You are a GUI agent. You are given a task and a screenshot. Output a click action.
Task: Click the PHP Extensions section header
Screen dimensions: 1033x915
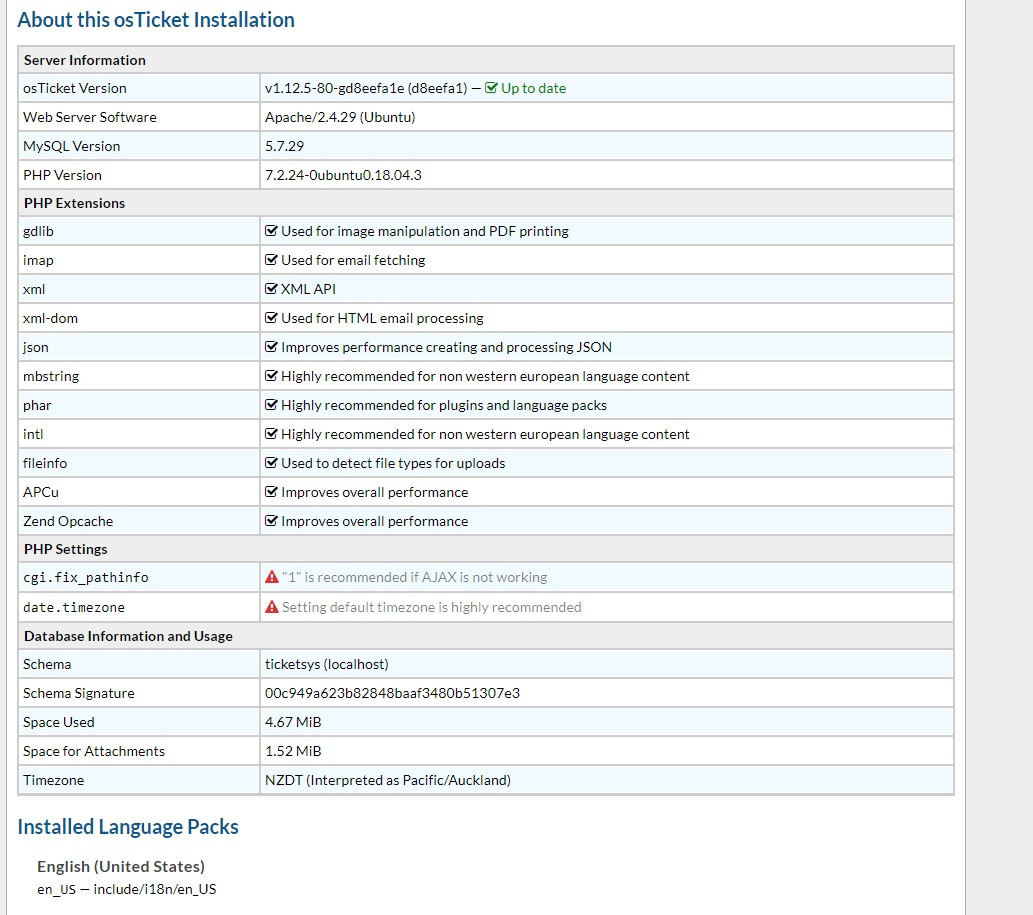[x=75, y=203]
